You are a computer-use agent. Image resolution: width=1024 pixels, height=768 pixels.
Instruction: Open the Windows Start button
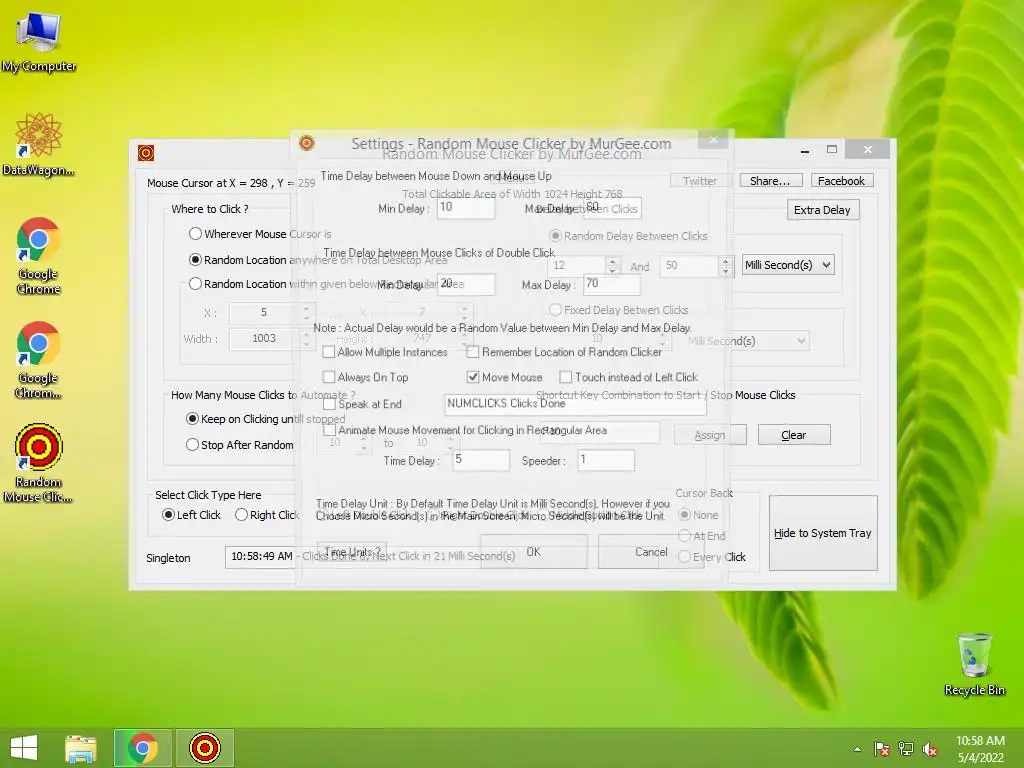point(24,748)
